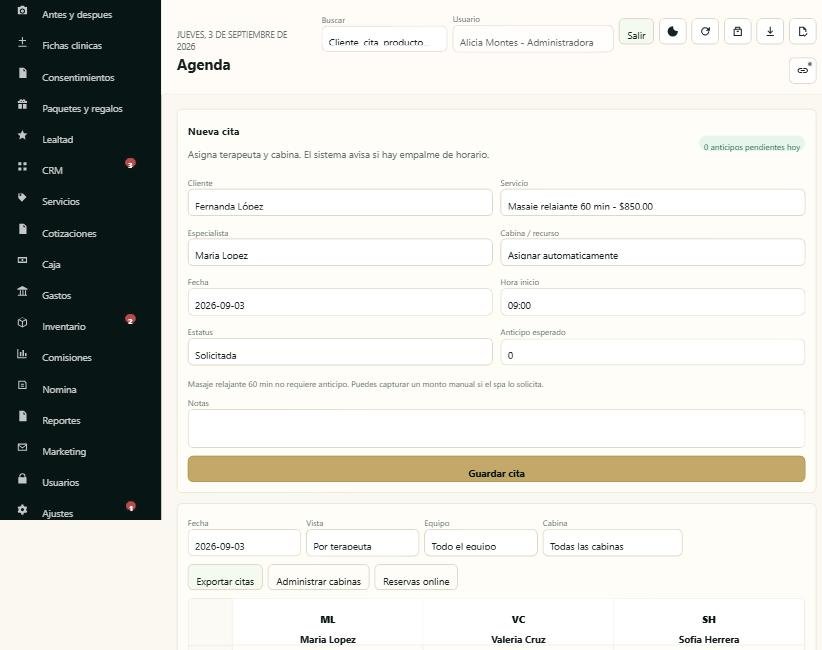Open the Vista dropdown Por terapeuta
The width and height of the screenshot is (822, 650).
click(x=362, y=543)
